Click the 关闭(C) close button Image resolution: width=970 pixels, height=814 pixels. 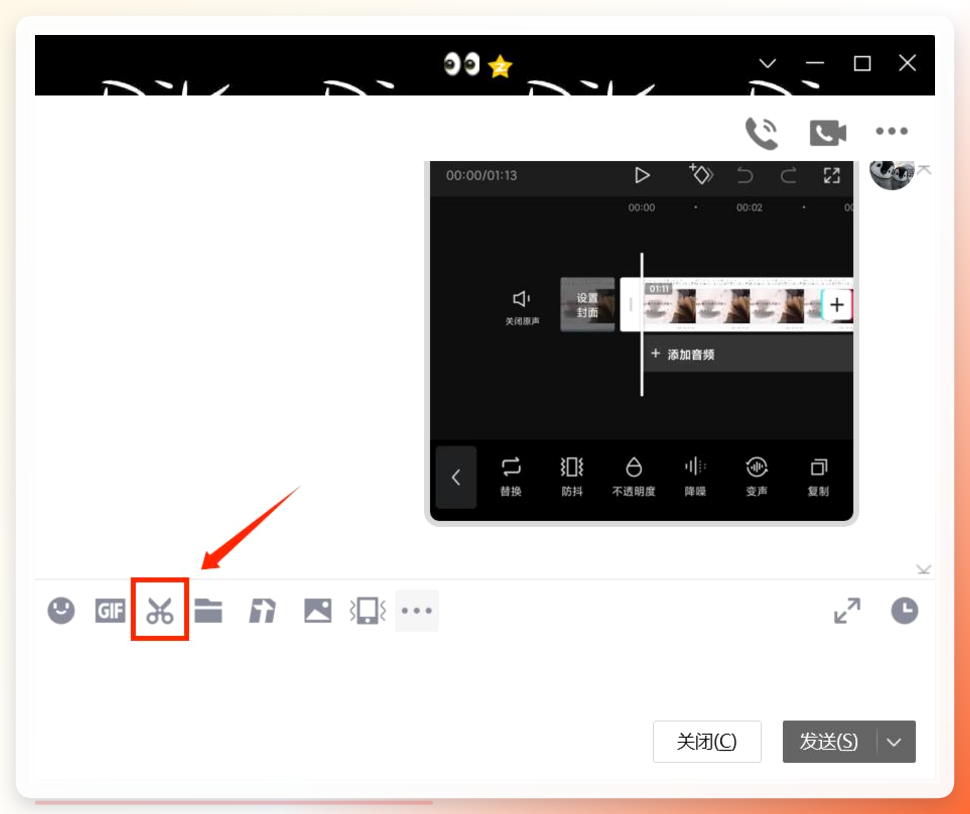click(x=707, y=742)
